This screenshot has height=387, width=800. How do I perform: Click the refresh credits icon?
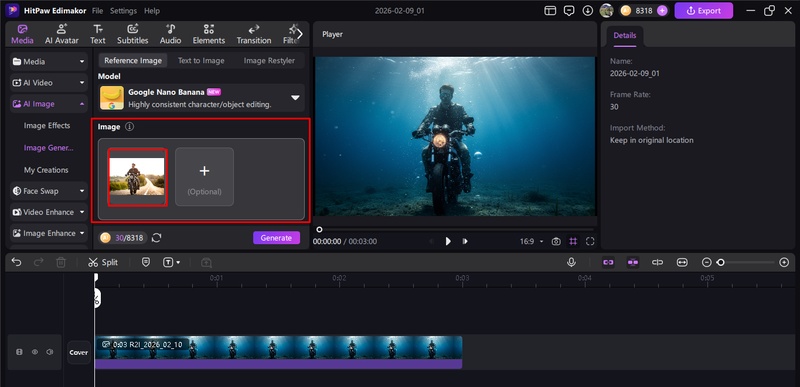coord(157,238)
